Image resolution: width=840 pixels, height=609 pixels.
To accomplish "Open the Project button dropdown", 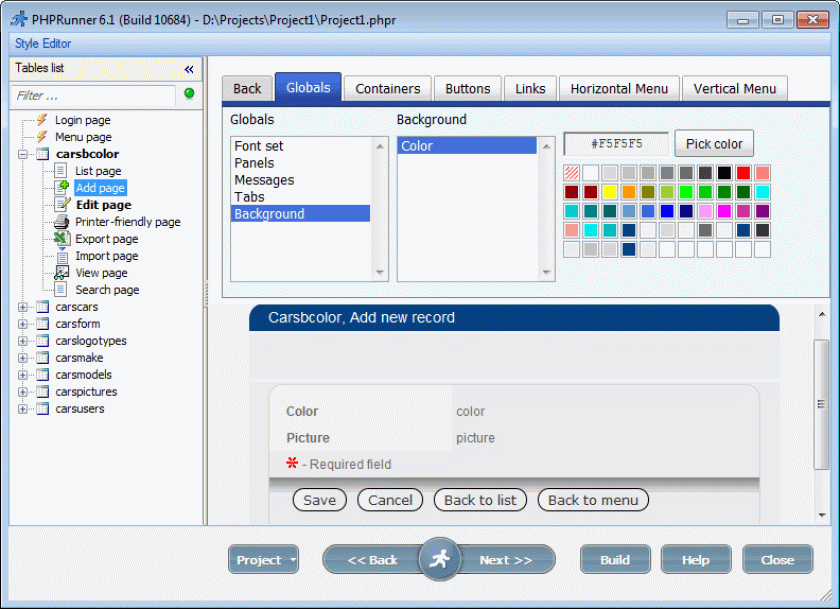I will [292, 560].
